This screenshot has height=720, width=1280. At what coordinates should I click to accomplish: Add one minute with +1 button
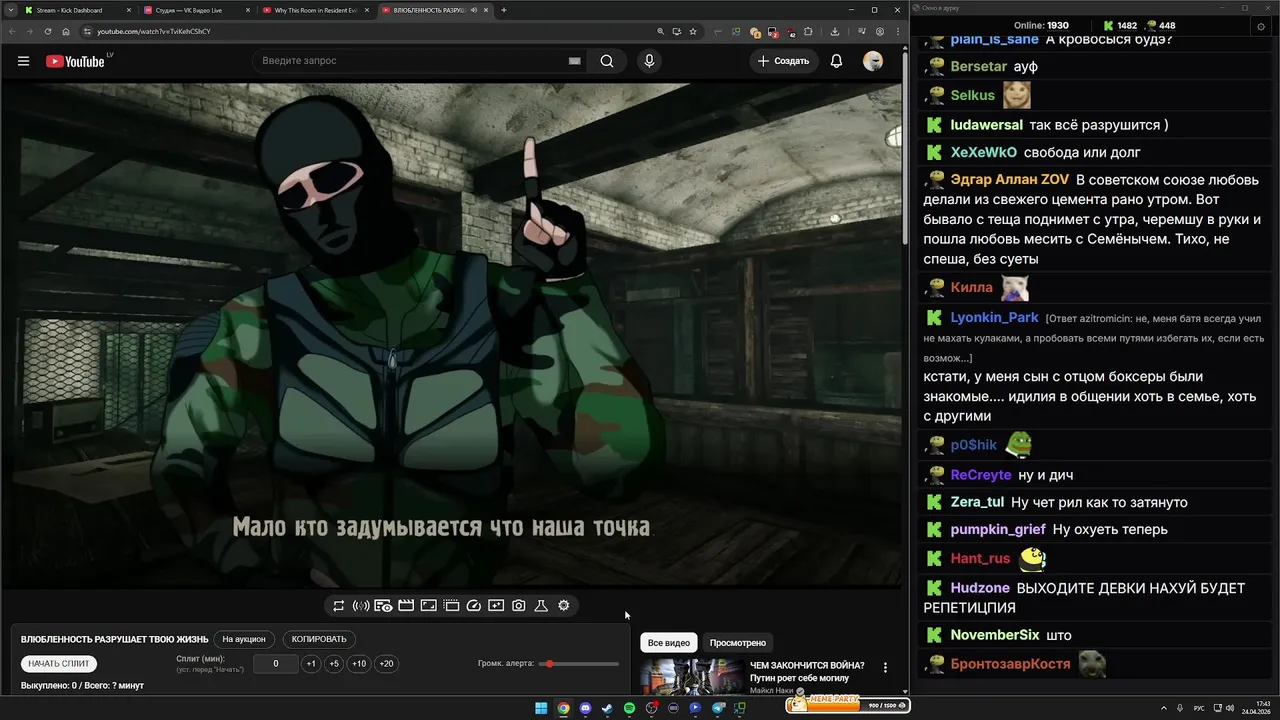[x=311, y=664]
